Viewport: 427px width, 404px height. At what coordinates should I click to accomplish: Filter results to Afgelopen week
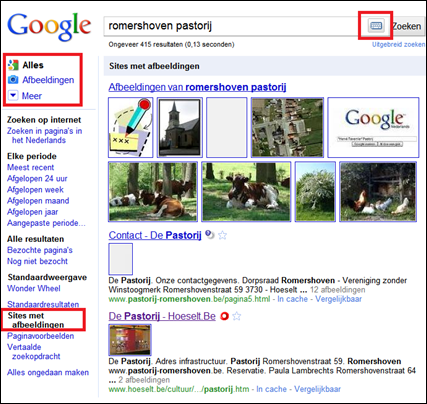pos(35,190)
